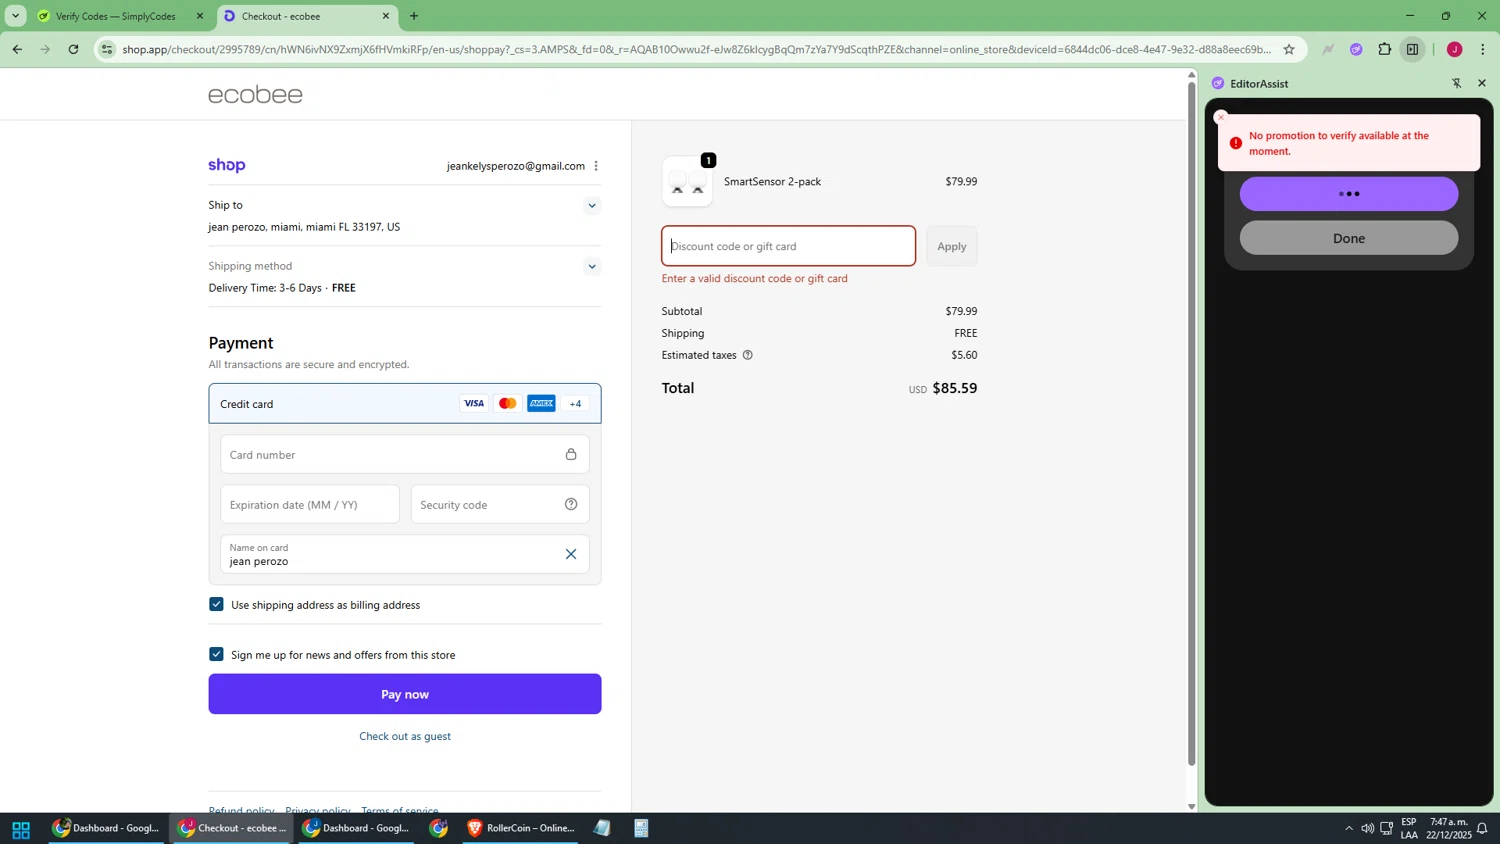1500x844 pixels.
Task: Close the Checkout - ecobee tab
Action: coord(386,16)
